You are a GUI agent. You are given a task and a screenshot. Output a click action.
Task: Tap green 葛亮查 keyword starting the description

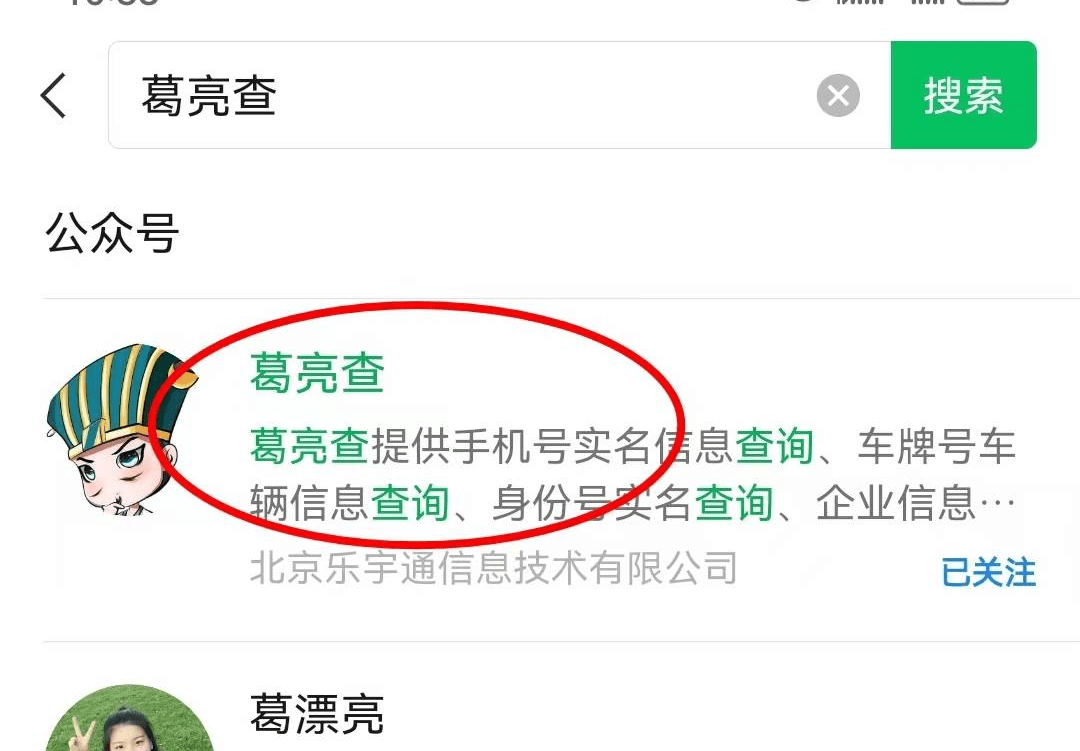coord(310,446)
